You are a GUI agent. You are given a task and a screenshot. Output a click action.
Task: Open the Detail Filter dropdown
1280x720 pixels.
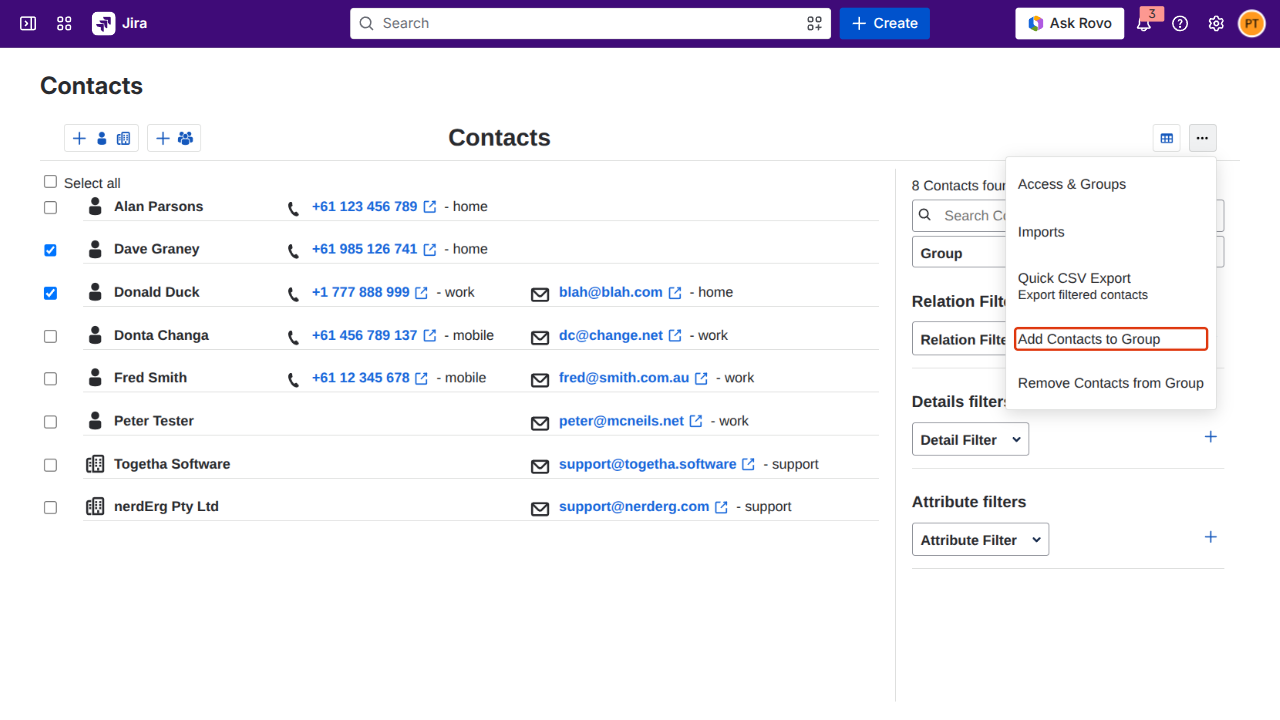pyautogui.click(x=970, y=440)
